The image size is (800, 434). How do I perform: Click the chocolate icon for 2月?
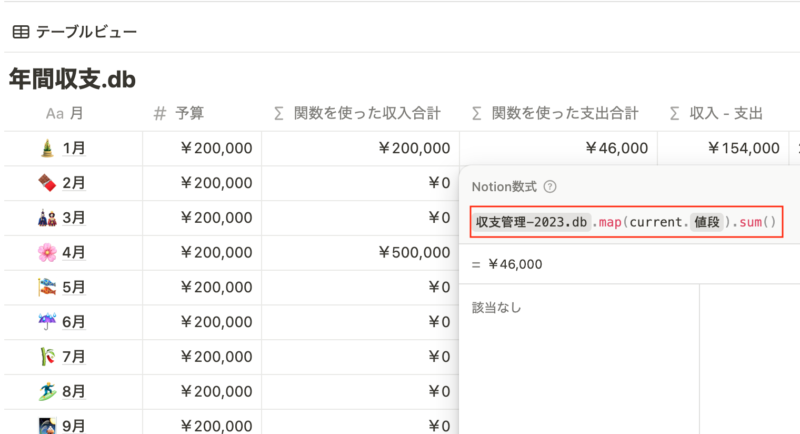point(47,183)
